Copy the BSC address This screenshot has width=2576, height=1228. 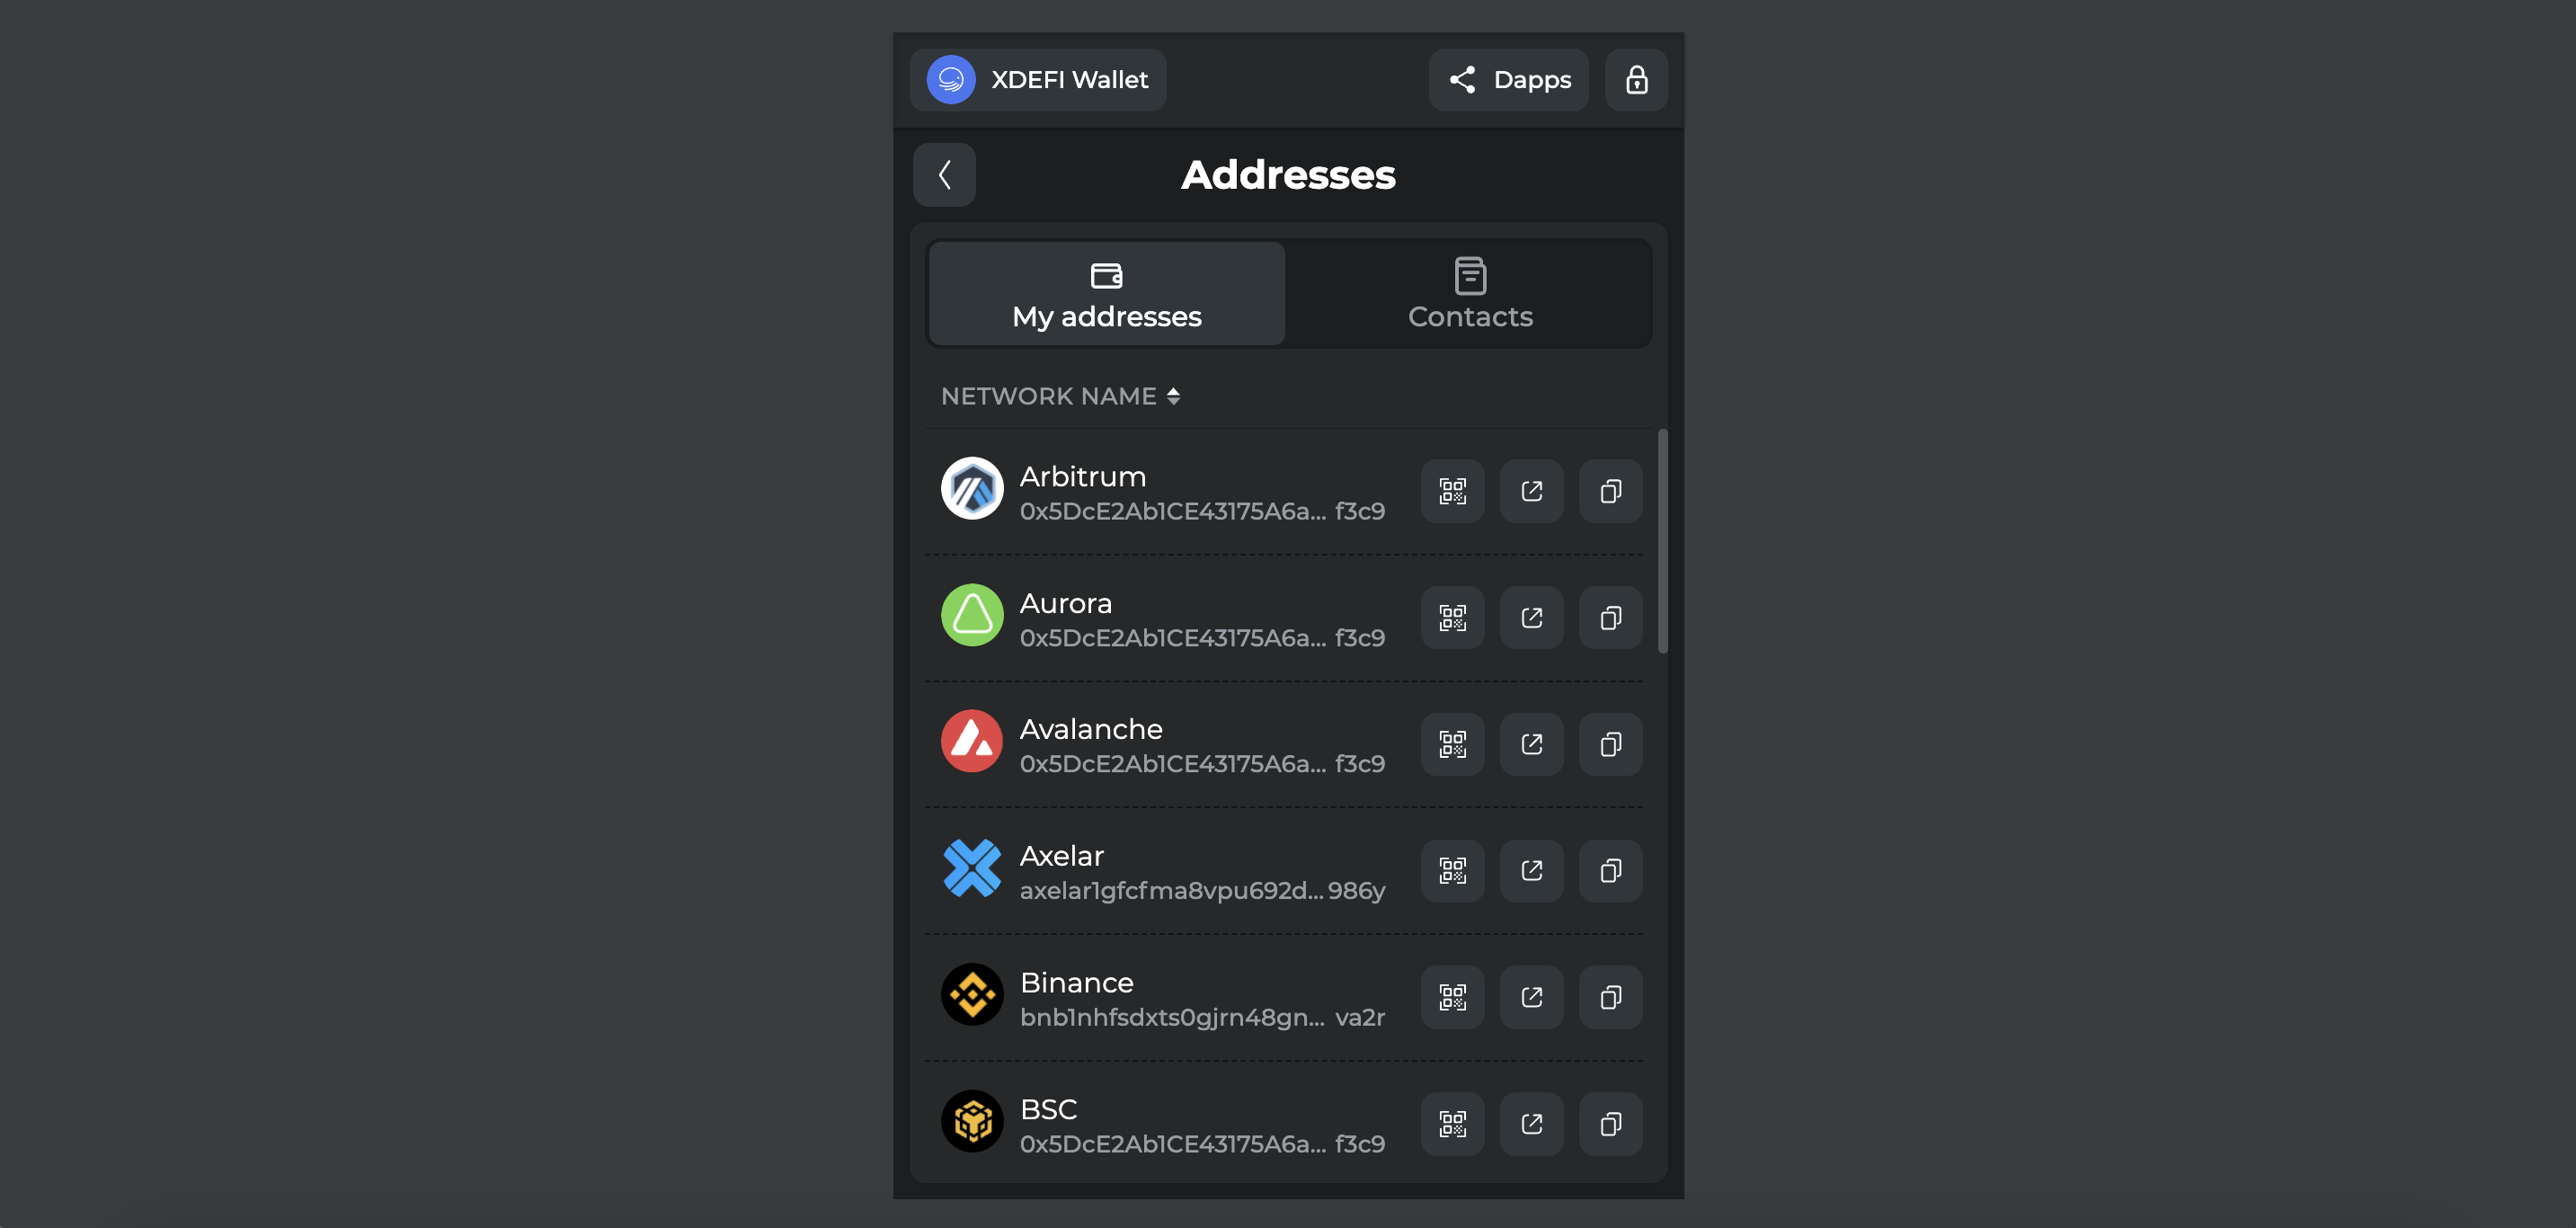(1610, 1124)
